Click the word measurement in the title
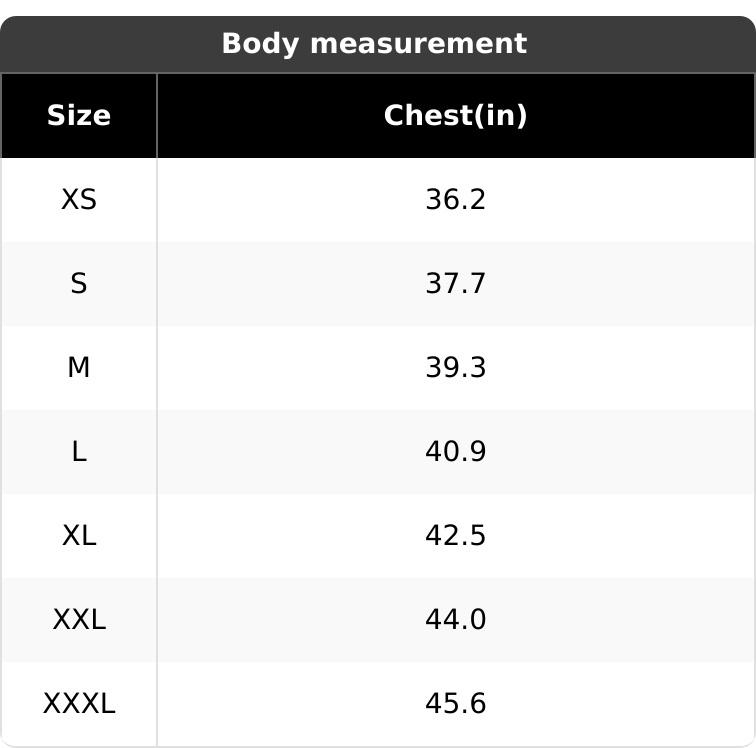The width and height of the screenshot is (756, 748). pyautogui.click(x=418, y=44)
